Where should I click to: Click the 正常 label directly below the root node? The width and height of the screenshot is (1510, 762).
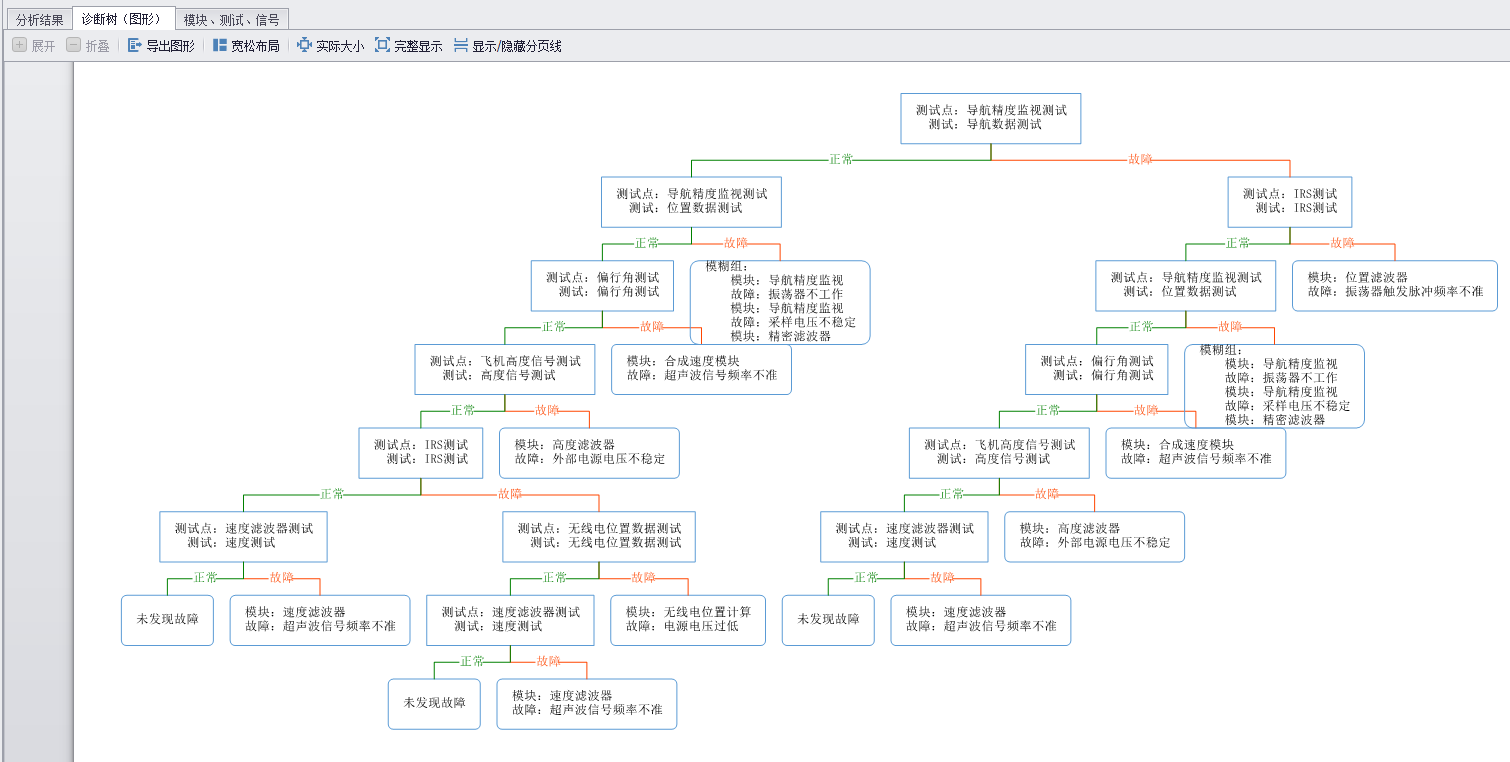(841, 159)
